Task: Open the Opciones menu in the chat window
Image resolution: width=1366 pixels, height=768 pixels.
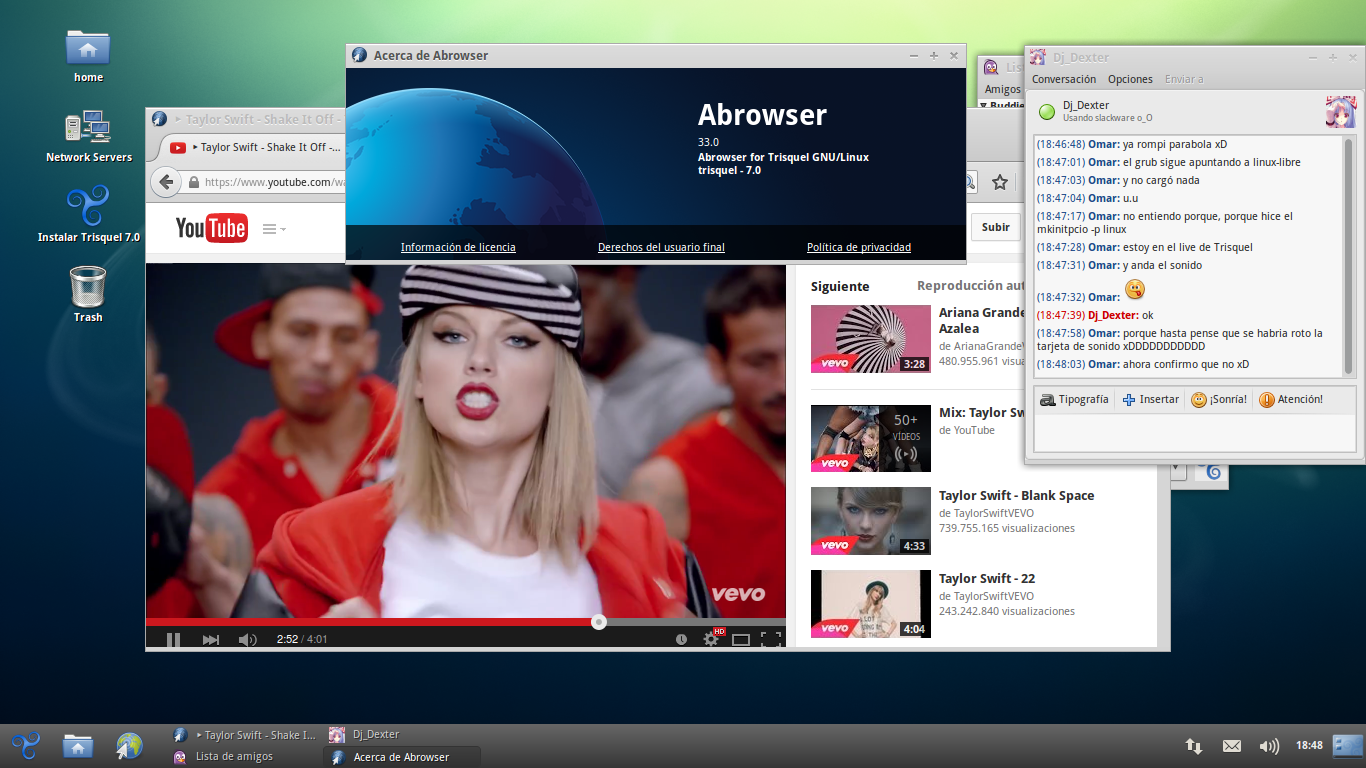Action: coord(1130,79)
